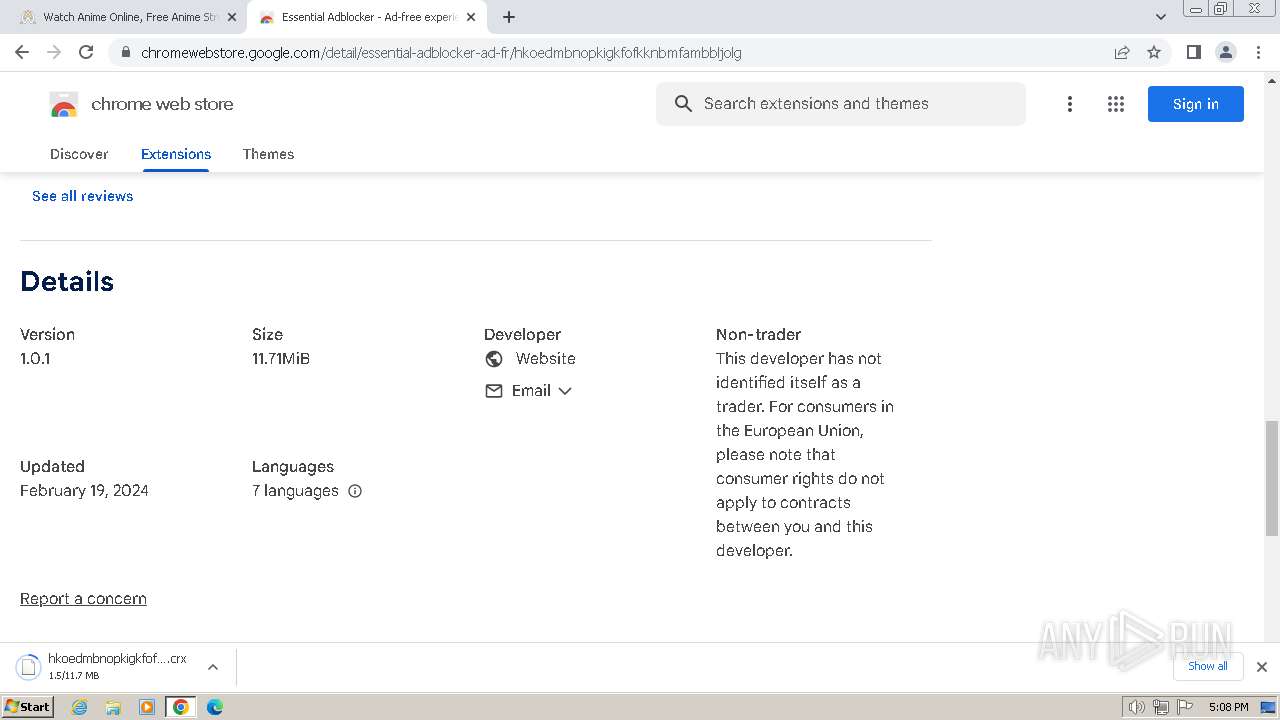Click the 5:08 PM taskbar clock
Viewport: 1280px width, 720px height.
[1228, 707]
